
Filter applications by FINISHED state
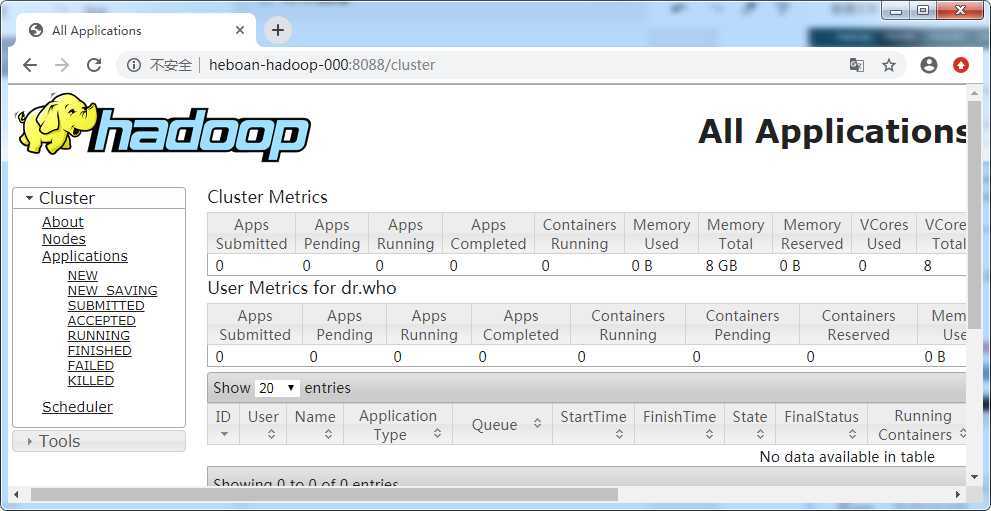[99, 351]
